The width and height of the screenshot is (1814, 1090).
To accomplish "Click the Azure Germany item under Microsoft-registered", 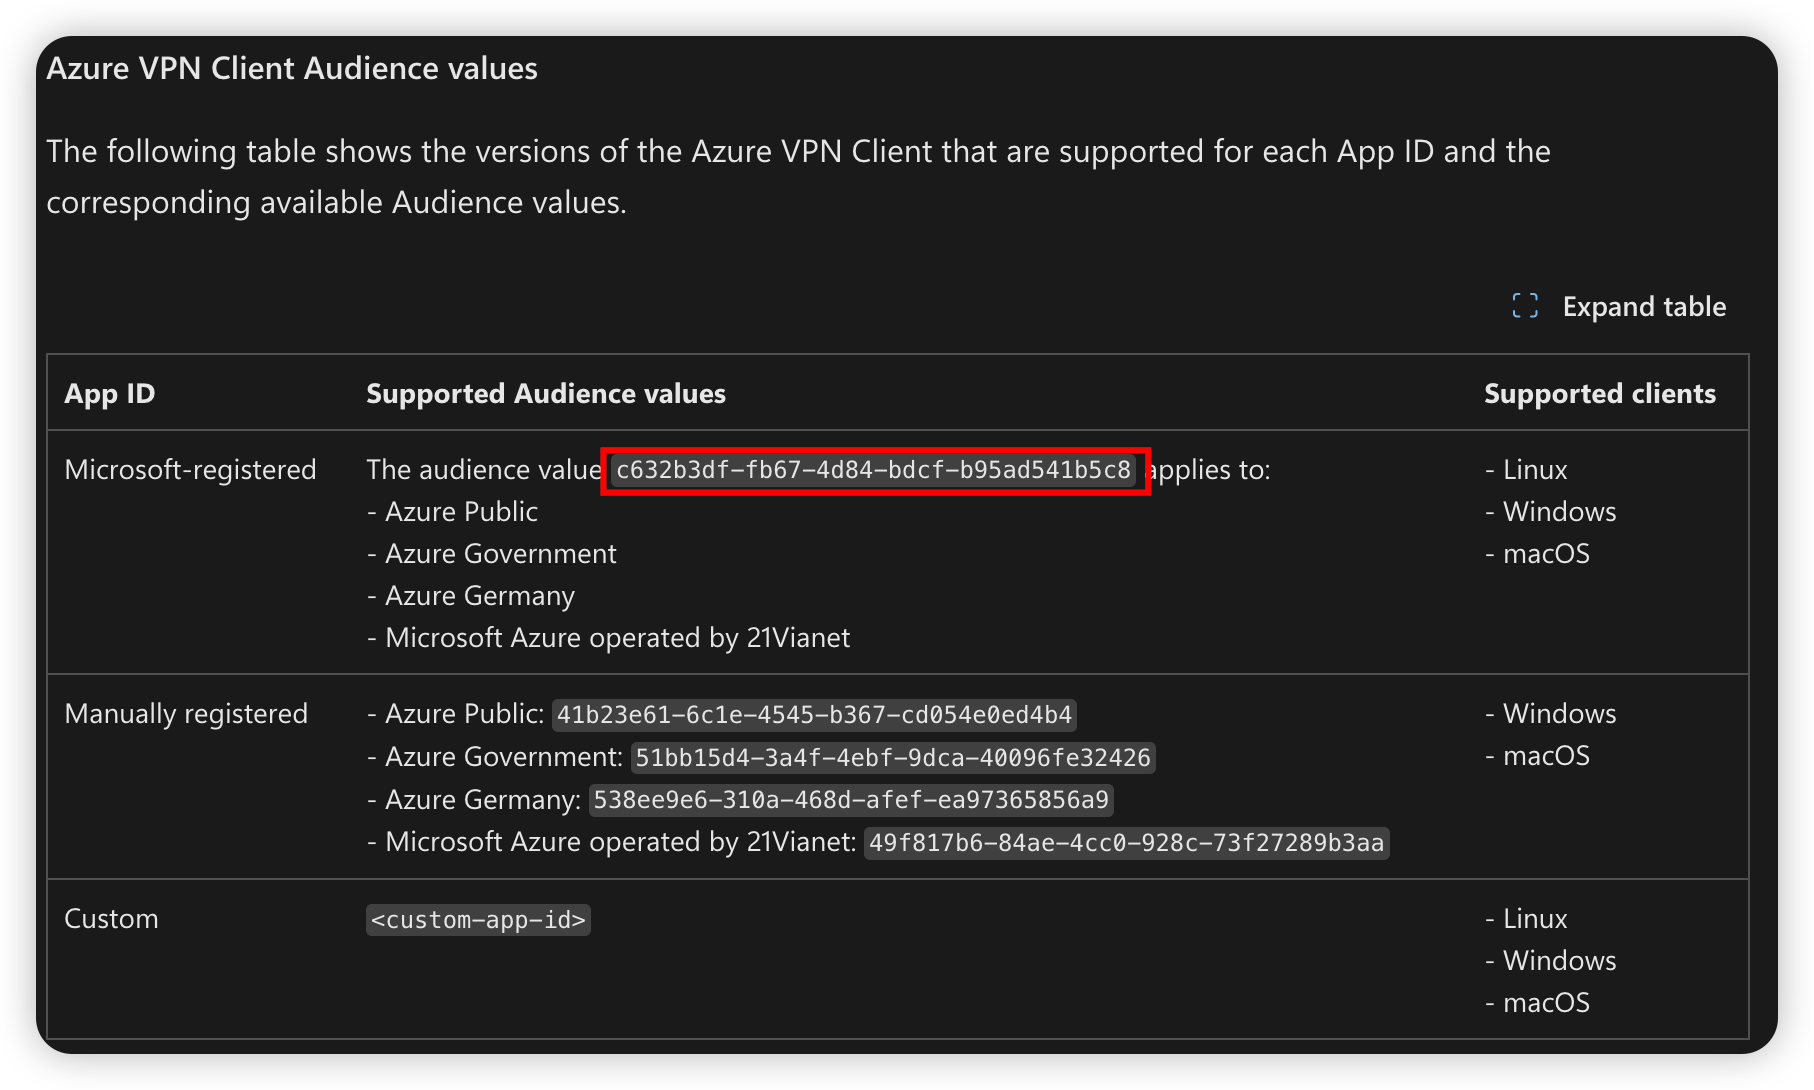I will pyautogui.click(x=479, y=596).
